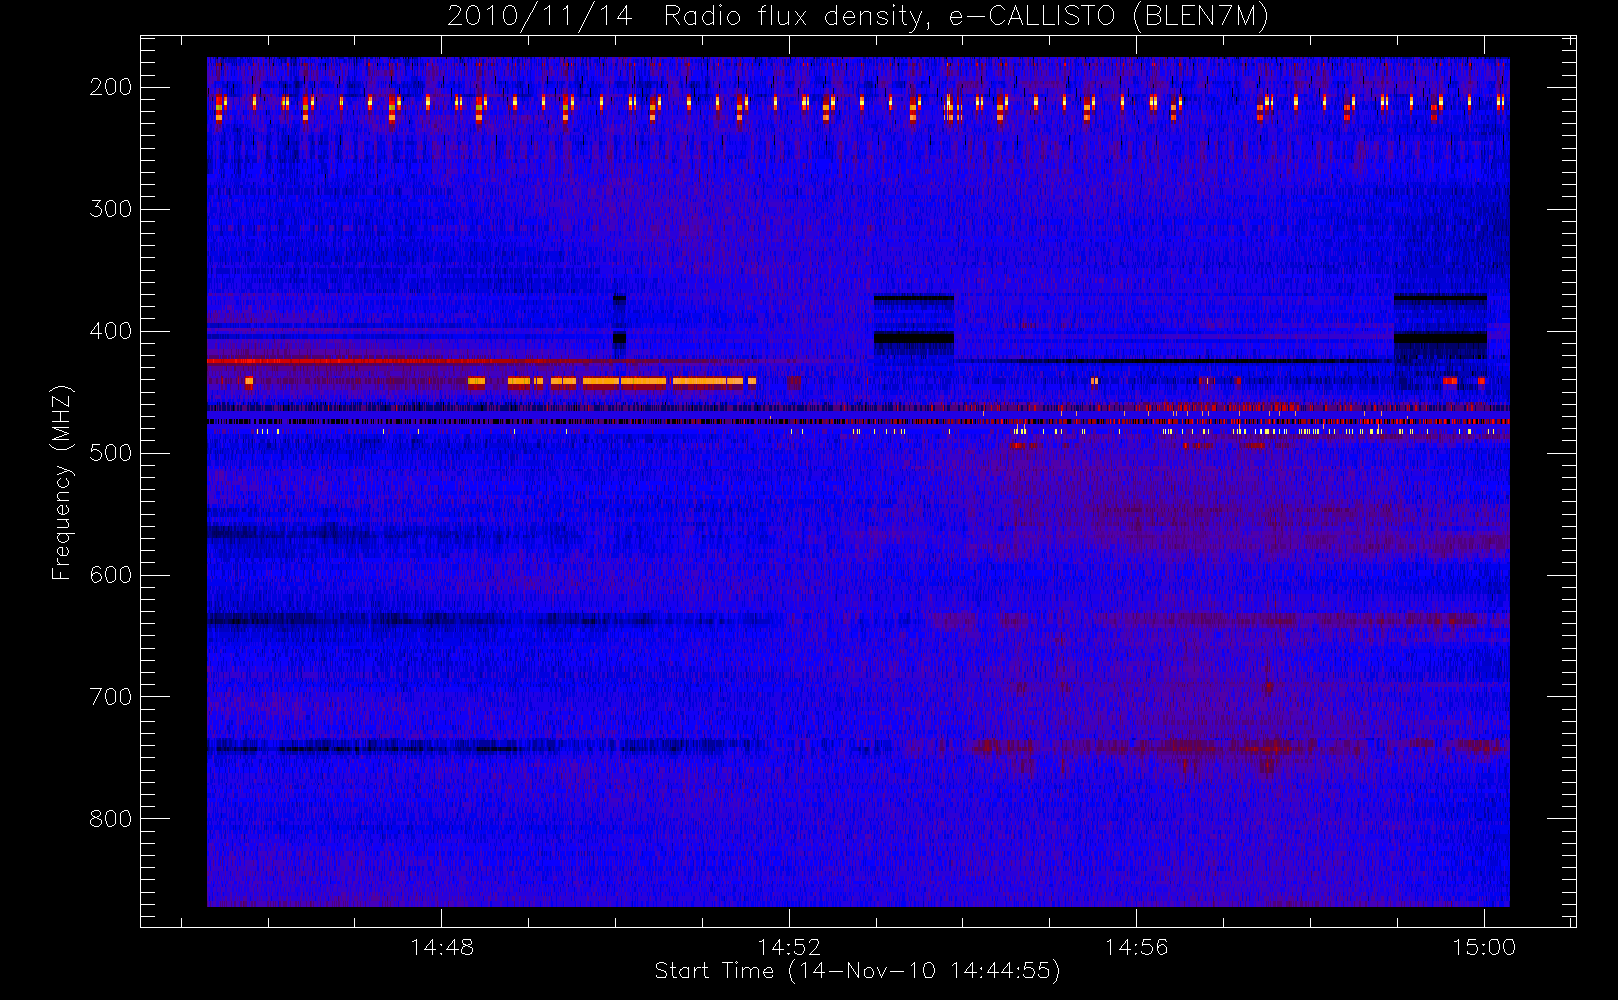Click the 800 frequency tick label
Viewport: 1618px width, 1000px height.
point(111,819)
